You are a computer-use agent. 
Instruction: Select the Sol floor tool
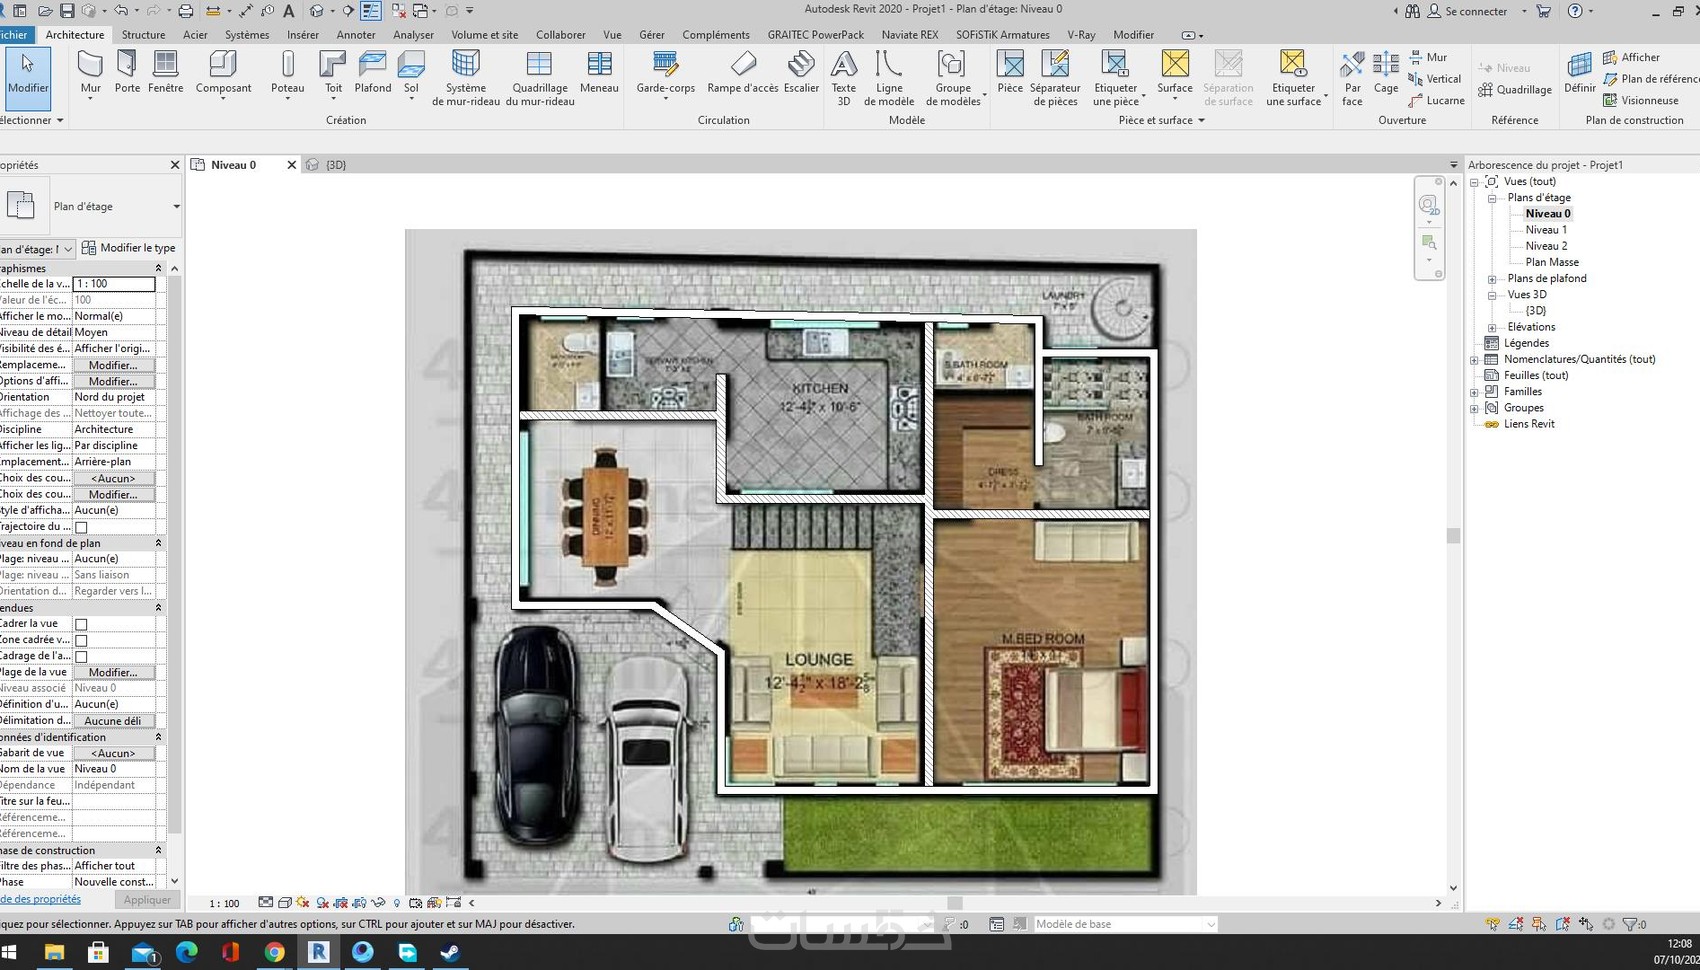(411, 73)
